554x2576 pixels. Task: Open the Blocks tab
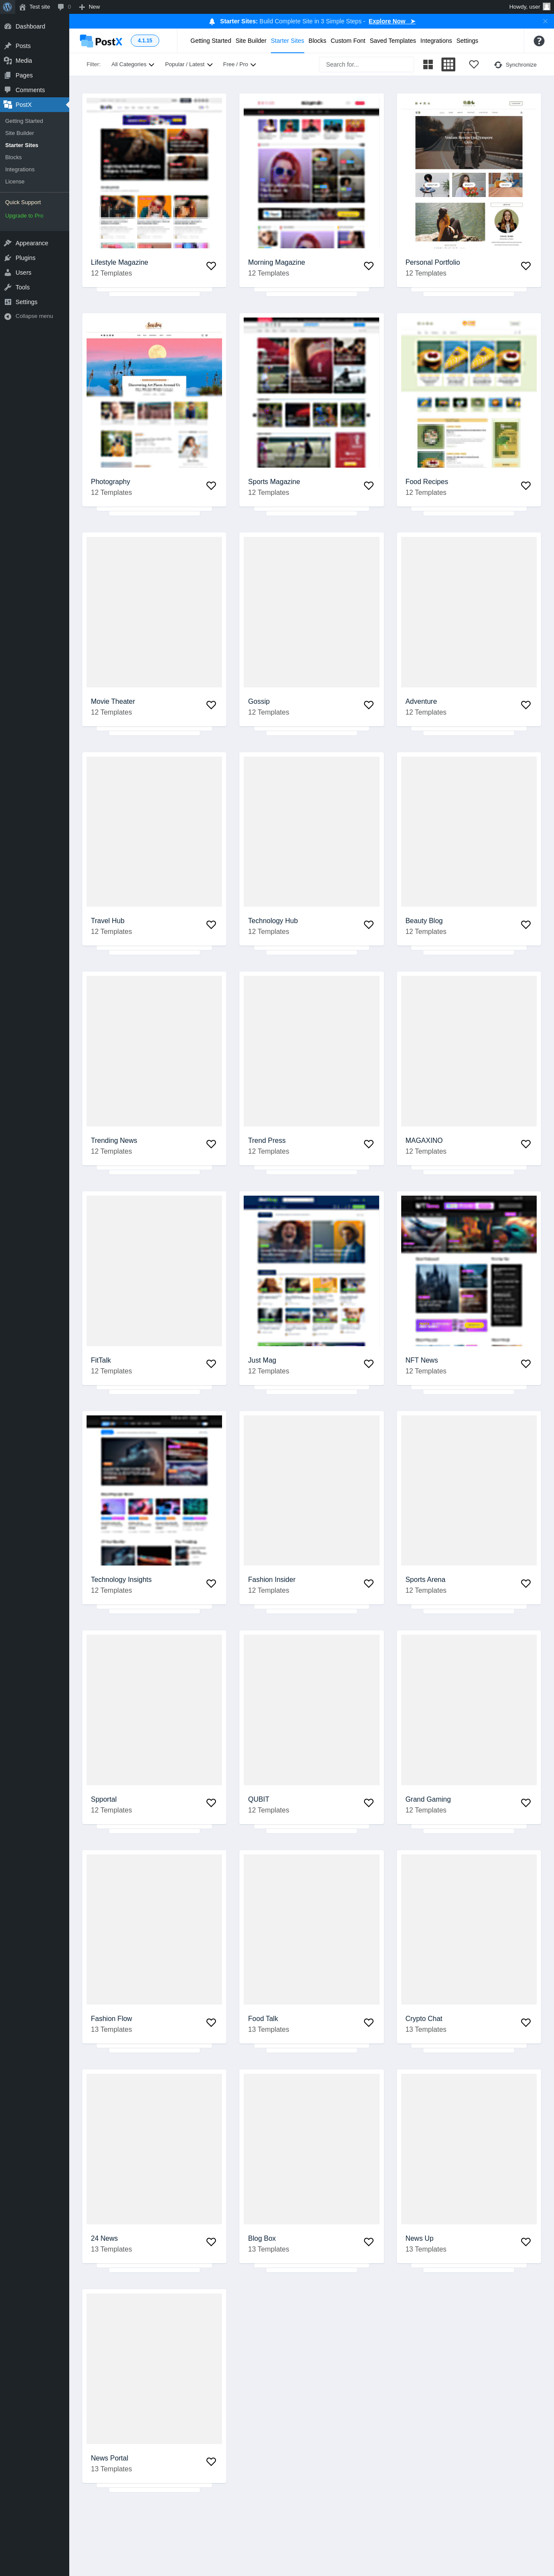point(317,41)
